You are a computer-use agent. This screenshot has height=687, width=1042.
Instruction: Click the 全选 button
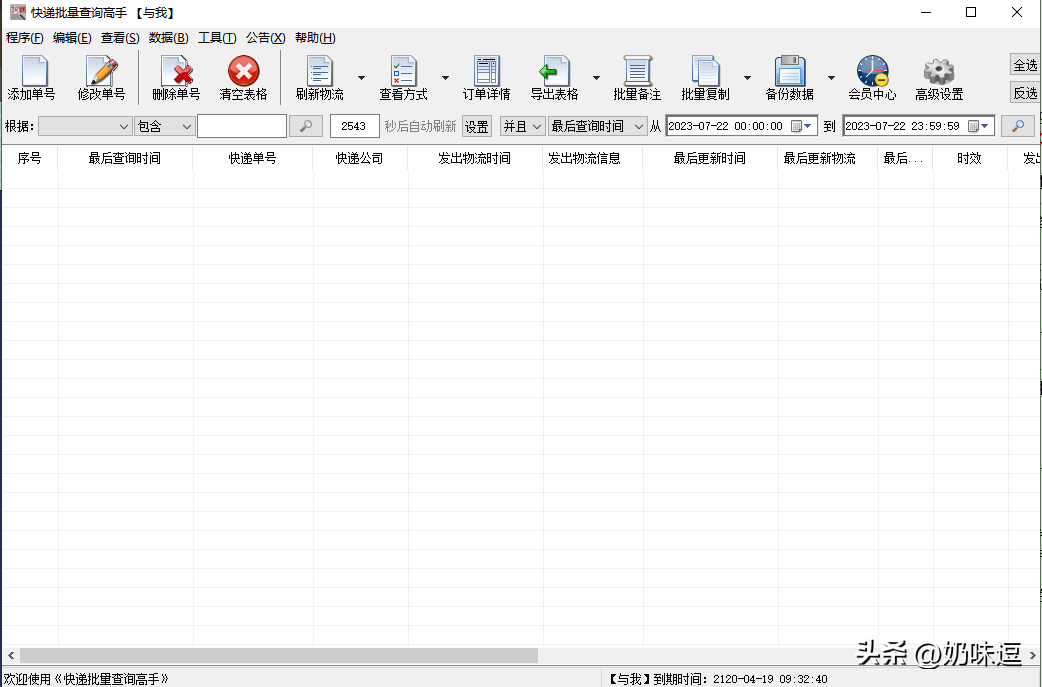click(x=1025, y=65)
